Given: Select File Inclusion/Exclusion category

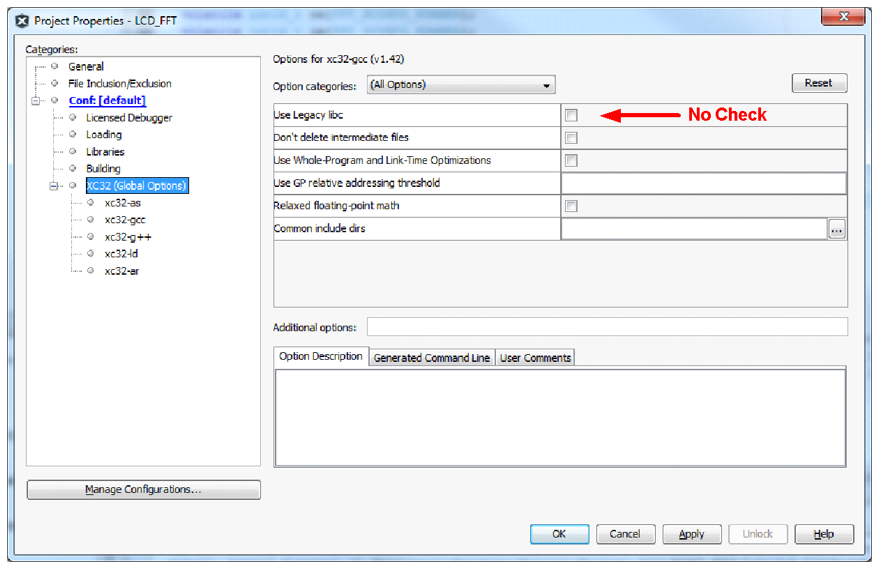Looking at the screenshot, I should click(x=120, y=83).
